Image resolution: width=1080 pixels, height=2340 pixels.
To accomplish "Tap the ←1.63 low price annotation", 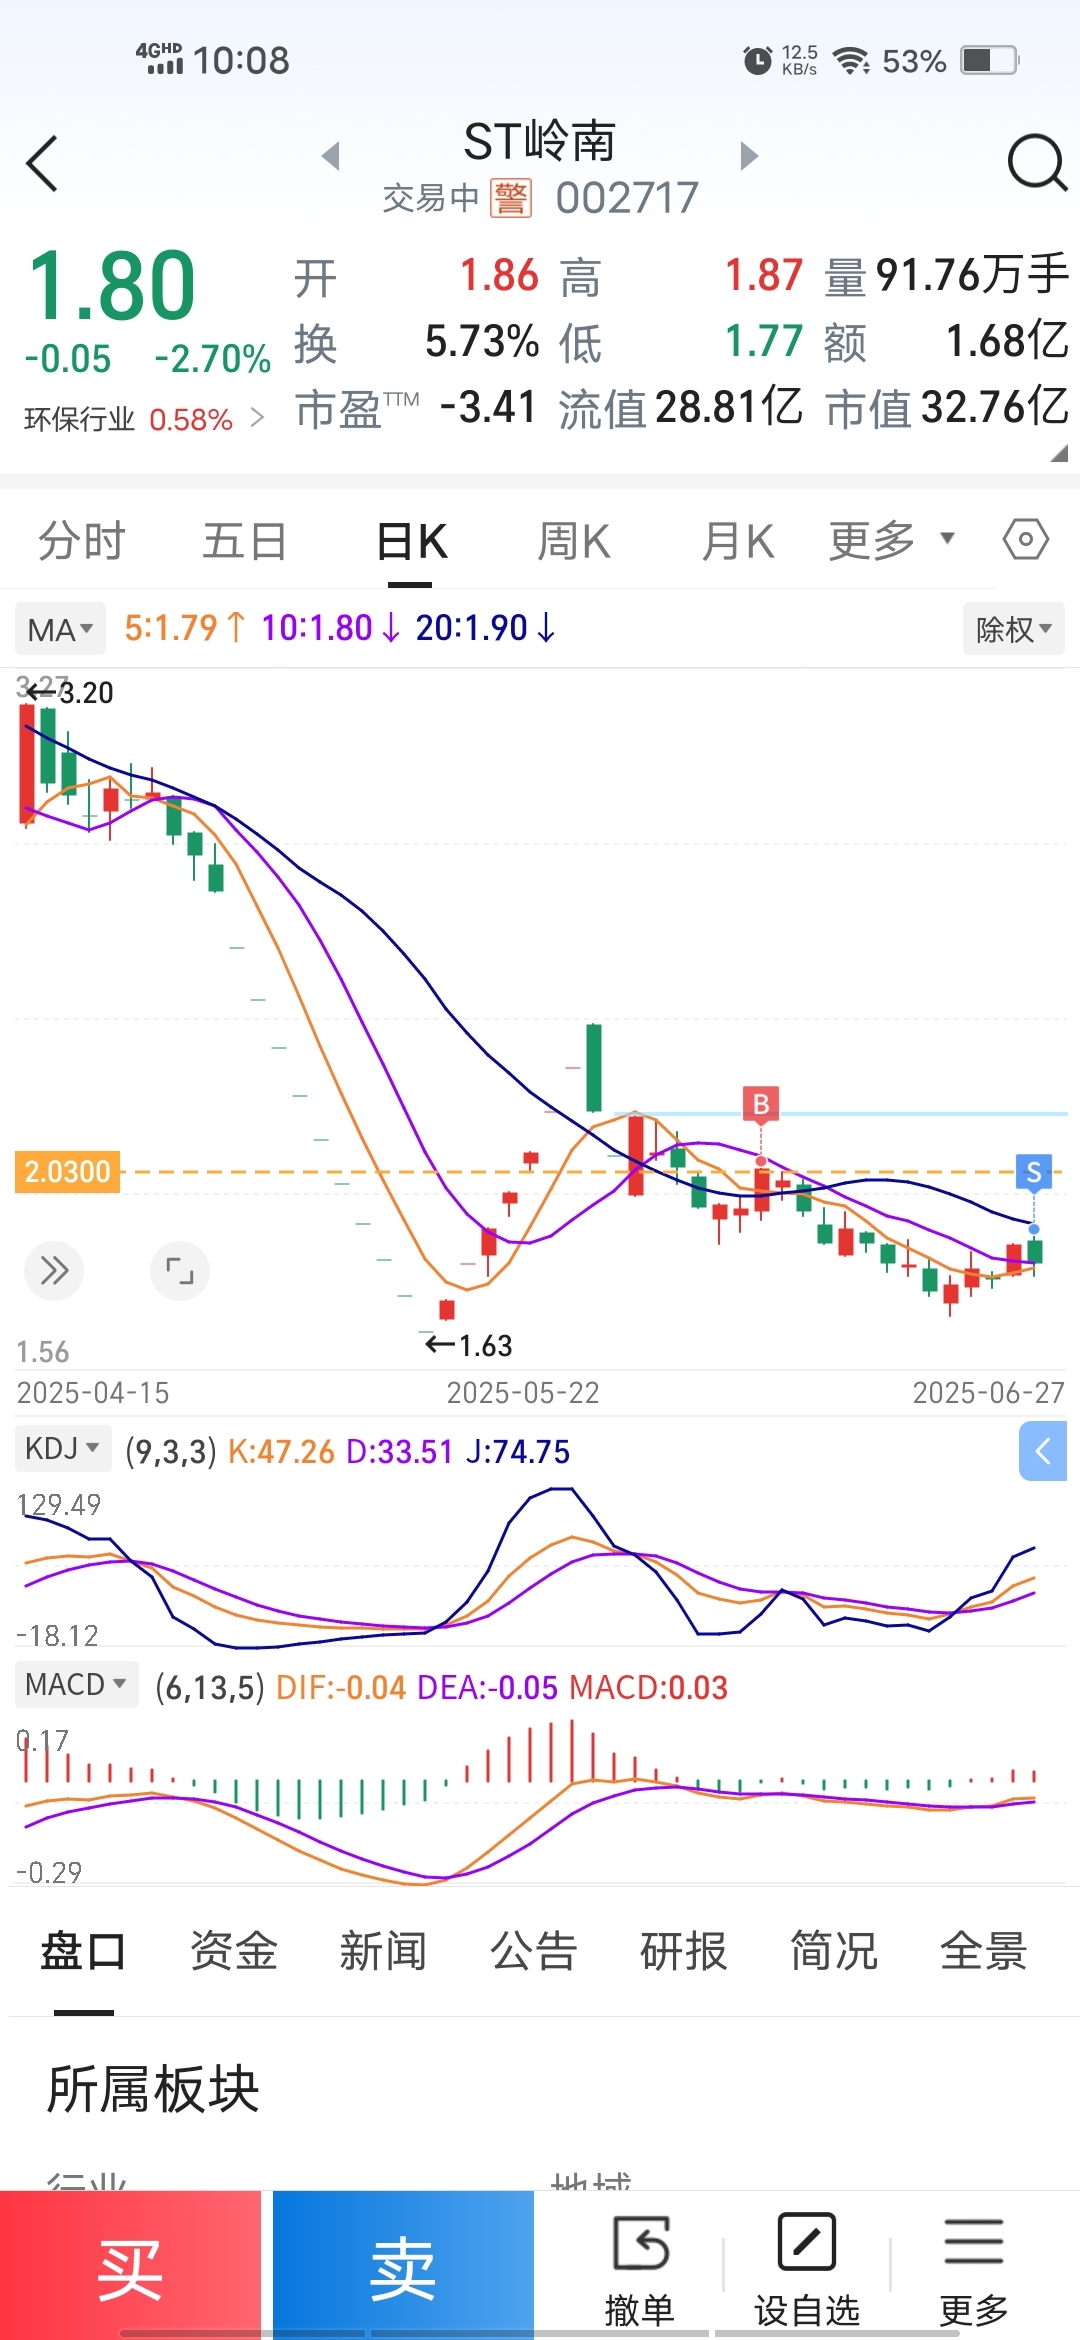I will [x=469, y=1346].
